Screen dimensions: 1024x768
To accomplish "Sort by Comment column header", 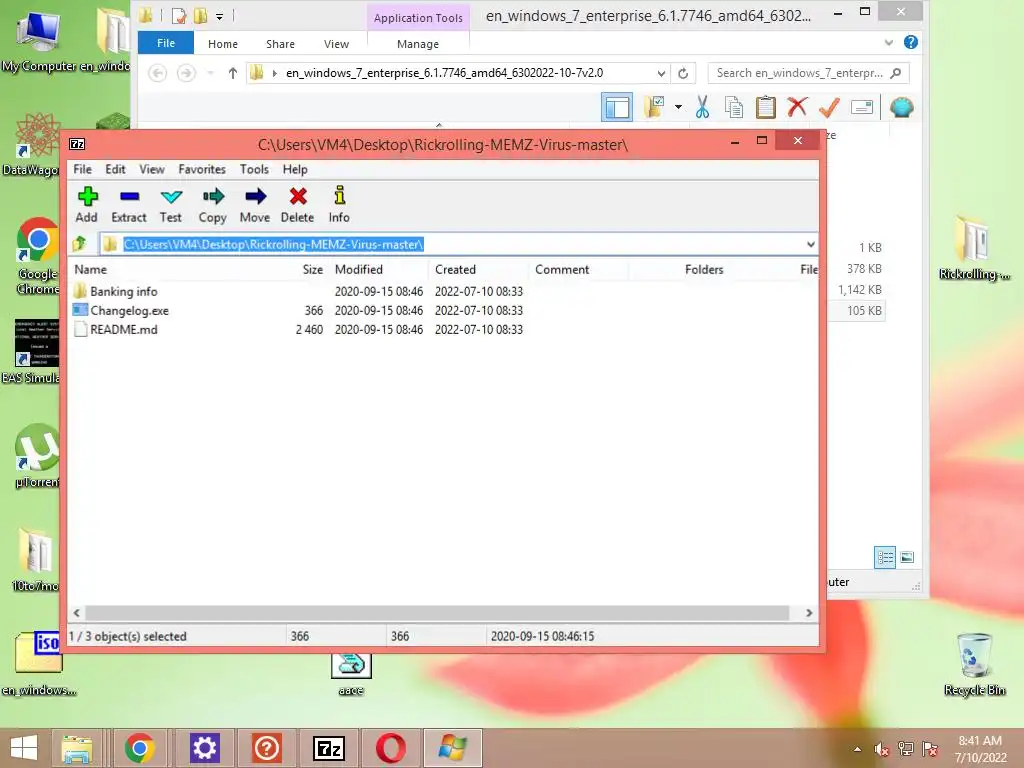I will coord(562,269).
